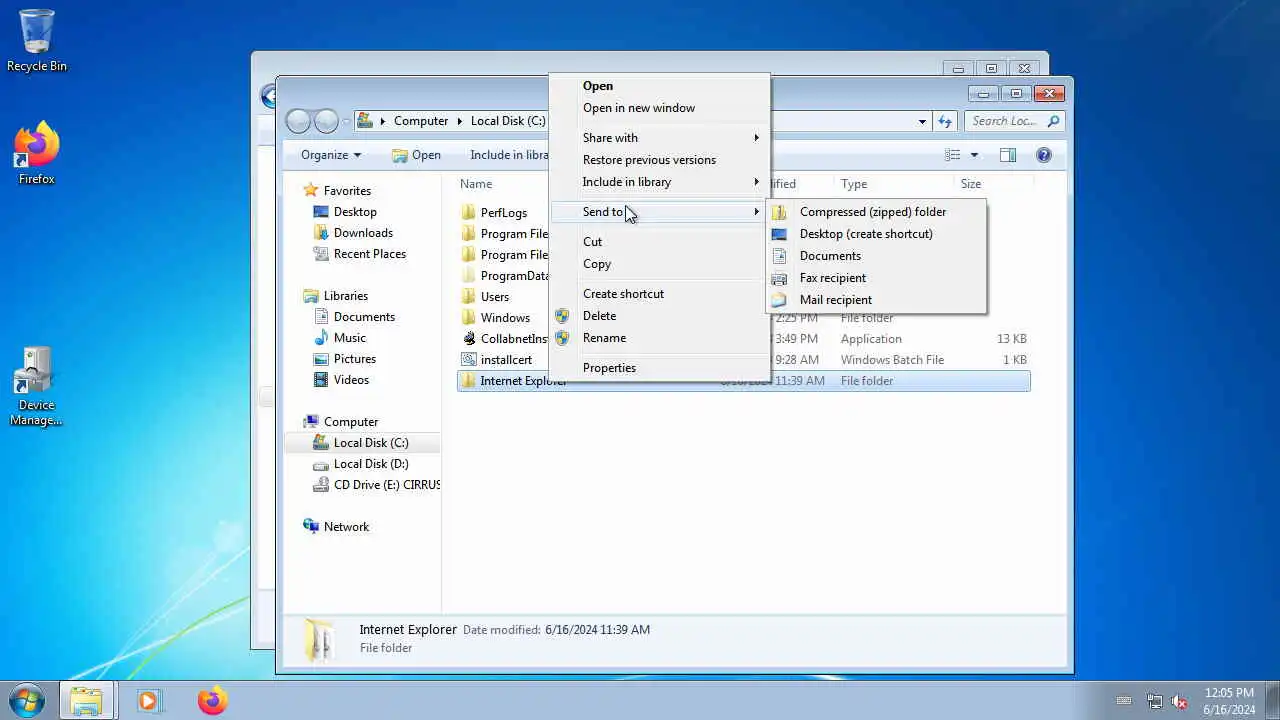Open the keyboard tray icon
Viewport: 1280px width, 720px height.
tap(1124, 701)
